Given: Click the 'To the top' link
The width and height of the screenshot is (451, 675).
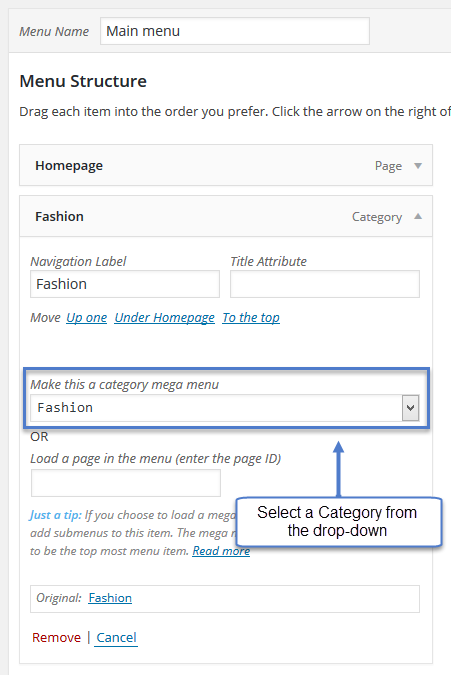Looking at the screenshot, I should coord(251,318).
